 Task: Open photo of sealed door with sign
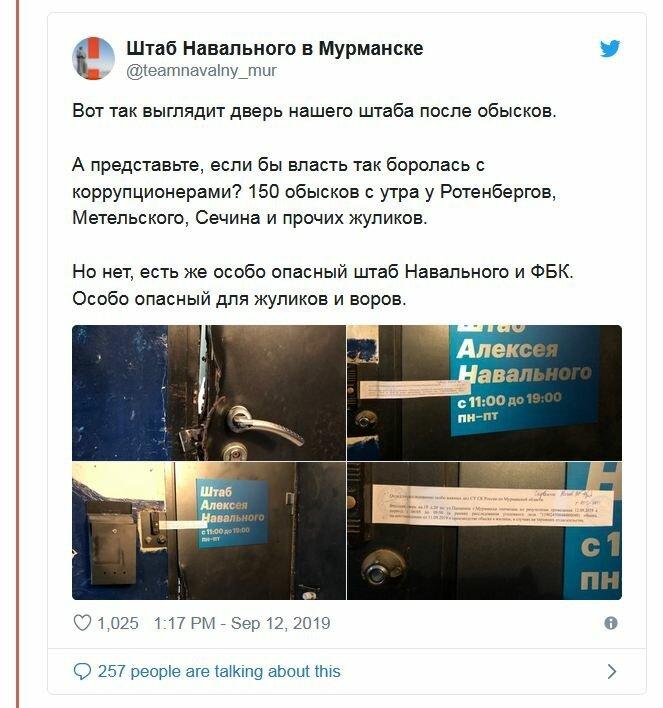point(484,393)
